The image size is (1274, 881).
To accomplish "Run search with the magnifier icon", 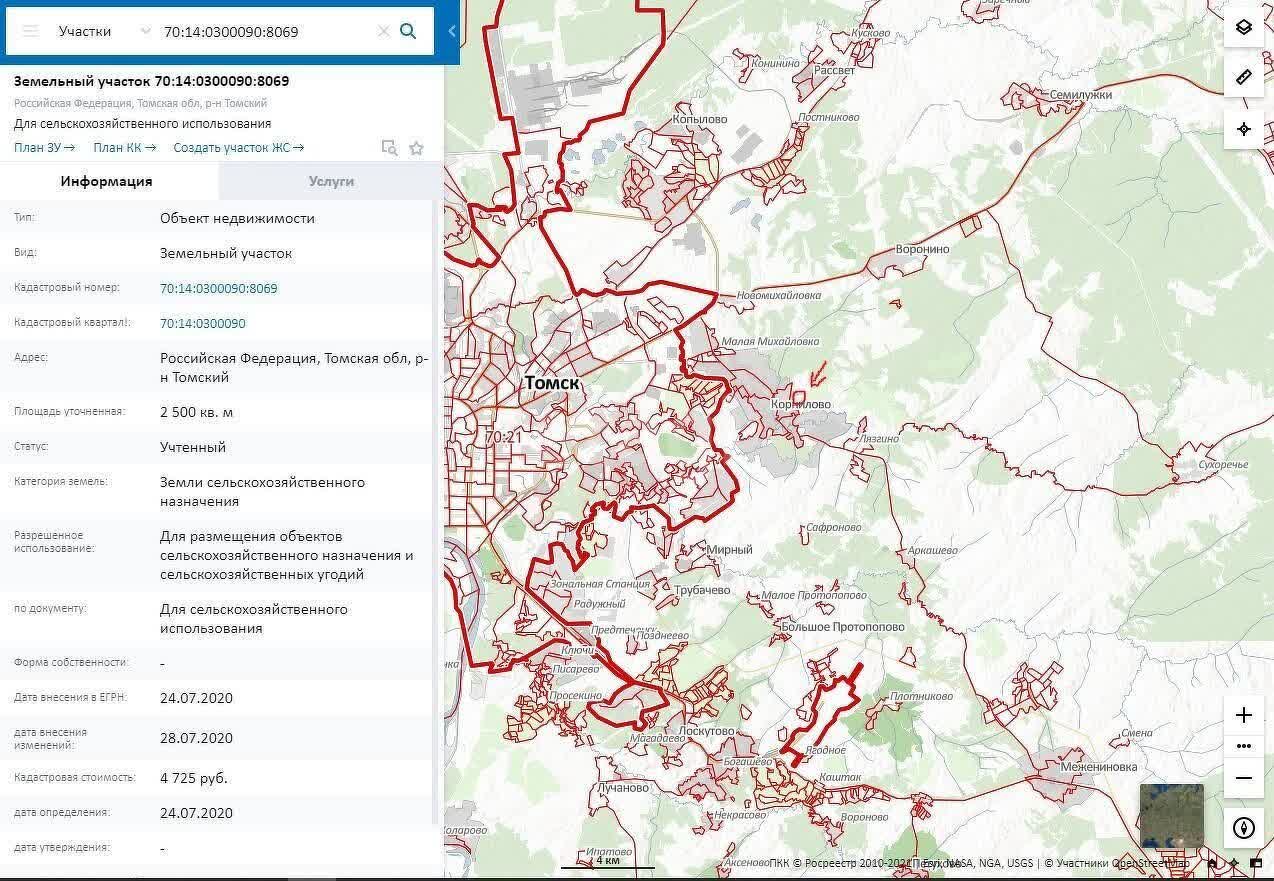I will tap(408, 31).
